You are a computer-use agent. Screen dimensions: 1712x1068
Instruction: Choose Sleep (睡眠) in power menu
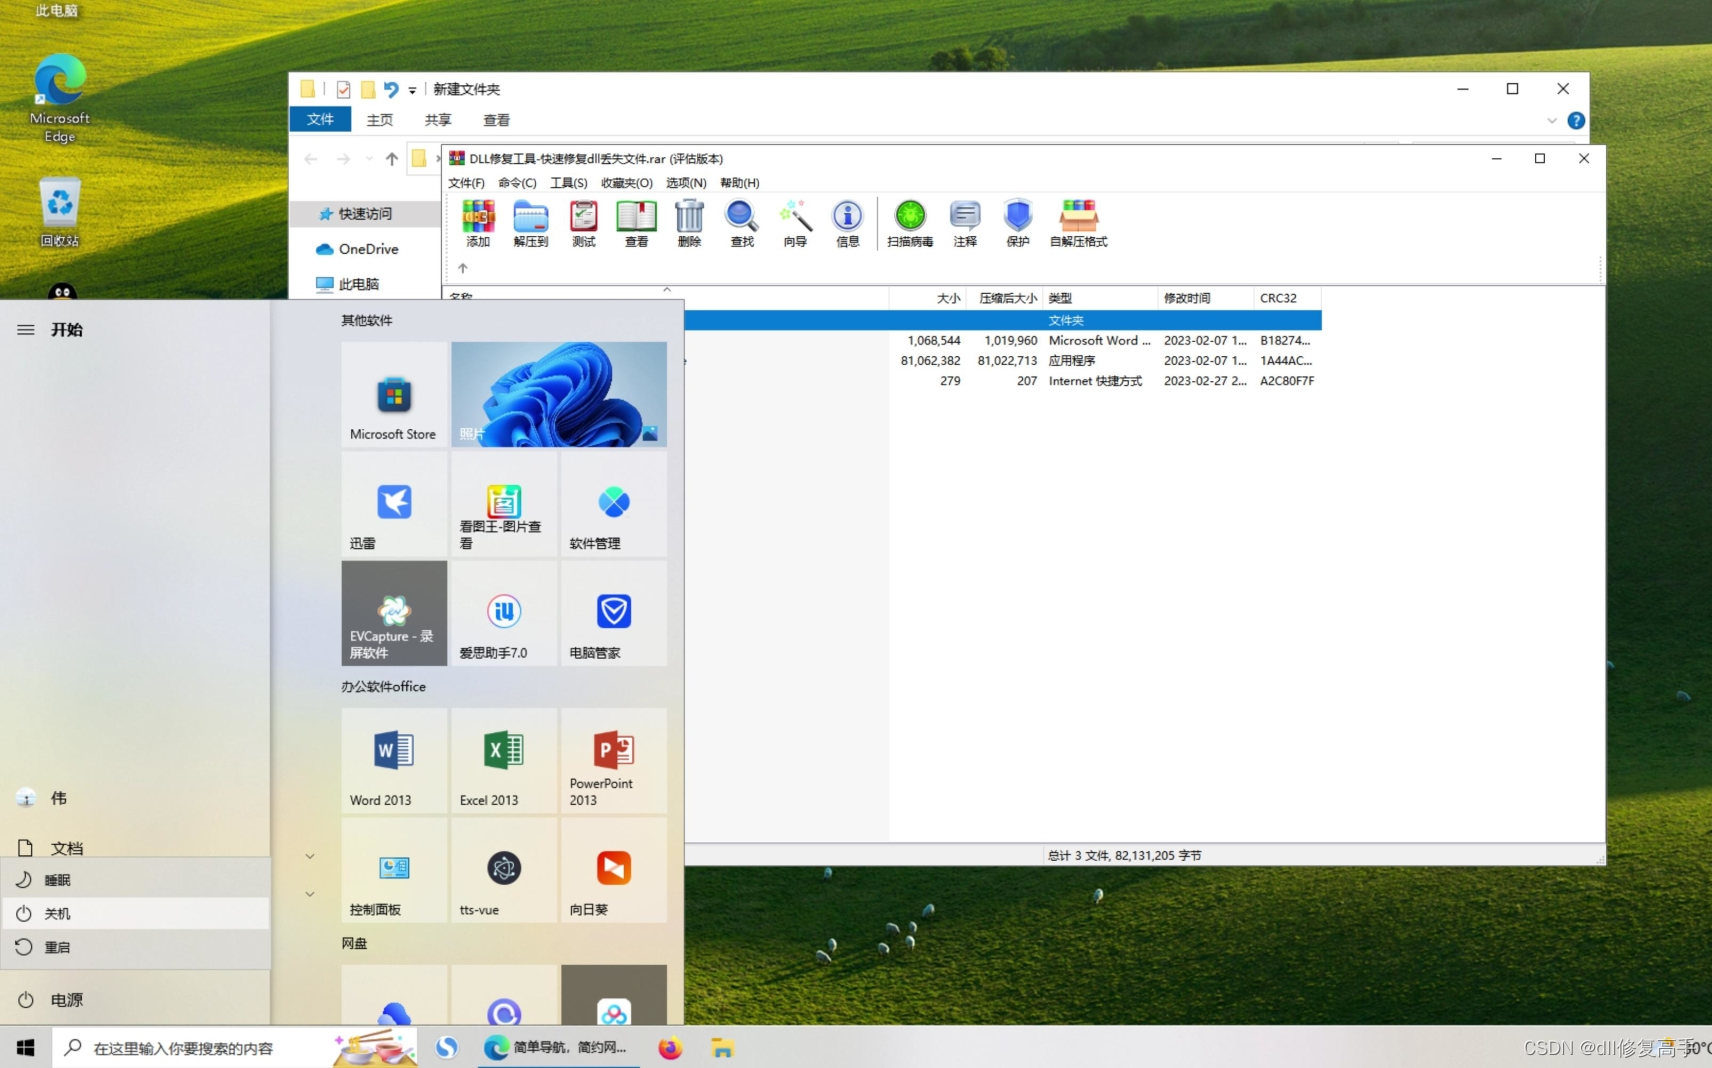135,880
